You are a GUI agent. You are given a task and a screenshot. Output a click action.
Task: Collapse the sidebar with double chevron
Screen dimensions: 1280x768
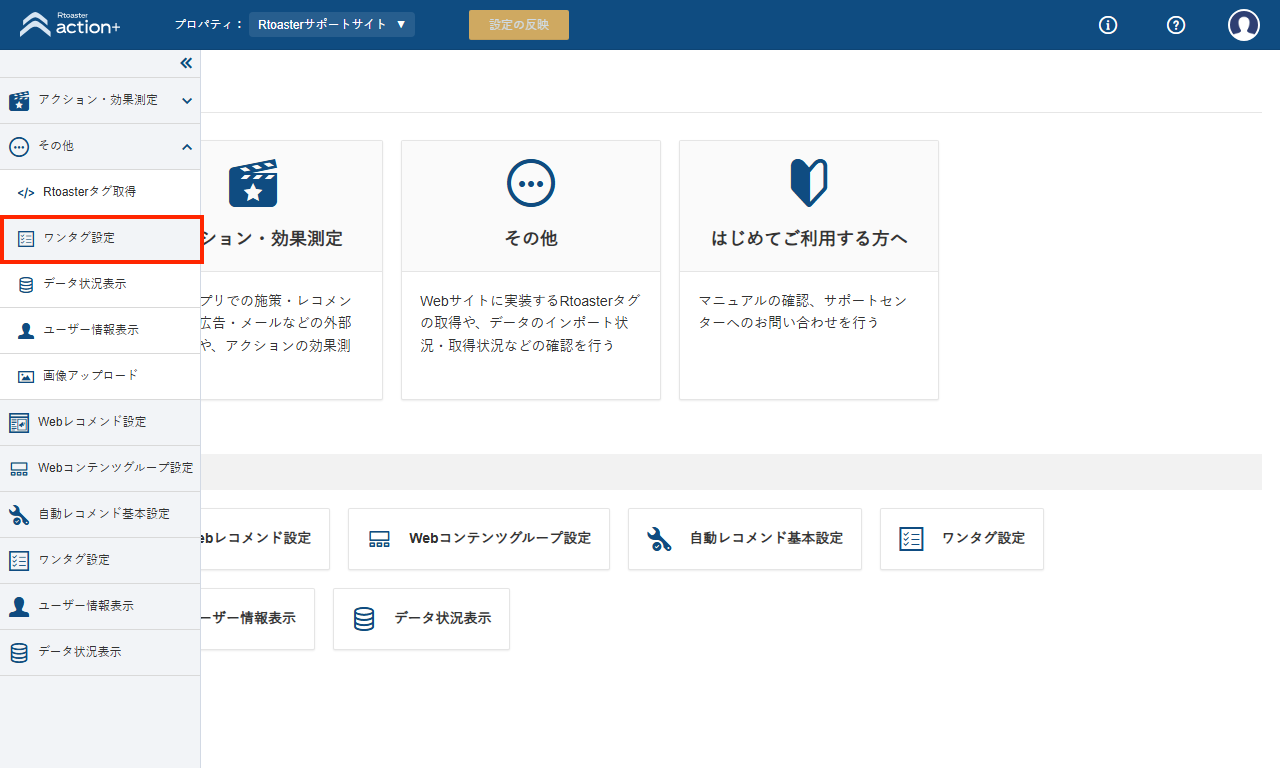pyautogui.click(x=186, y=63)
